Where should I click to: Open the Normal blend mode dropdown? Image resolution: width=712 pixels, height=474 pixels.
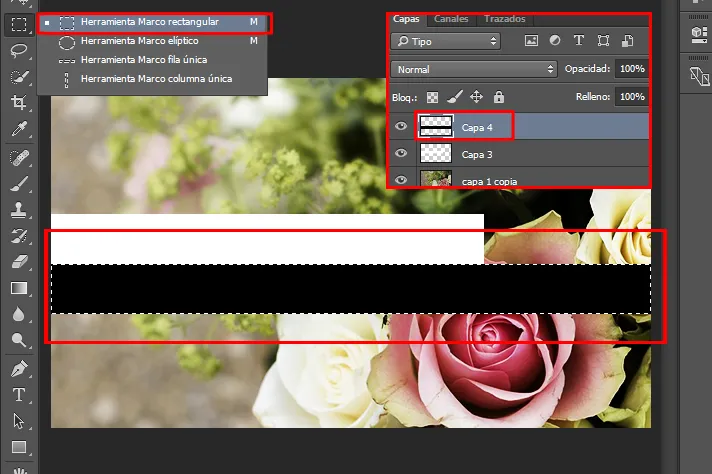click(x=474, y=69)
